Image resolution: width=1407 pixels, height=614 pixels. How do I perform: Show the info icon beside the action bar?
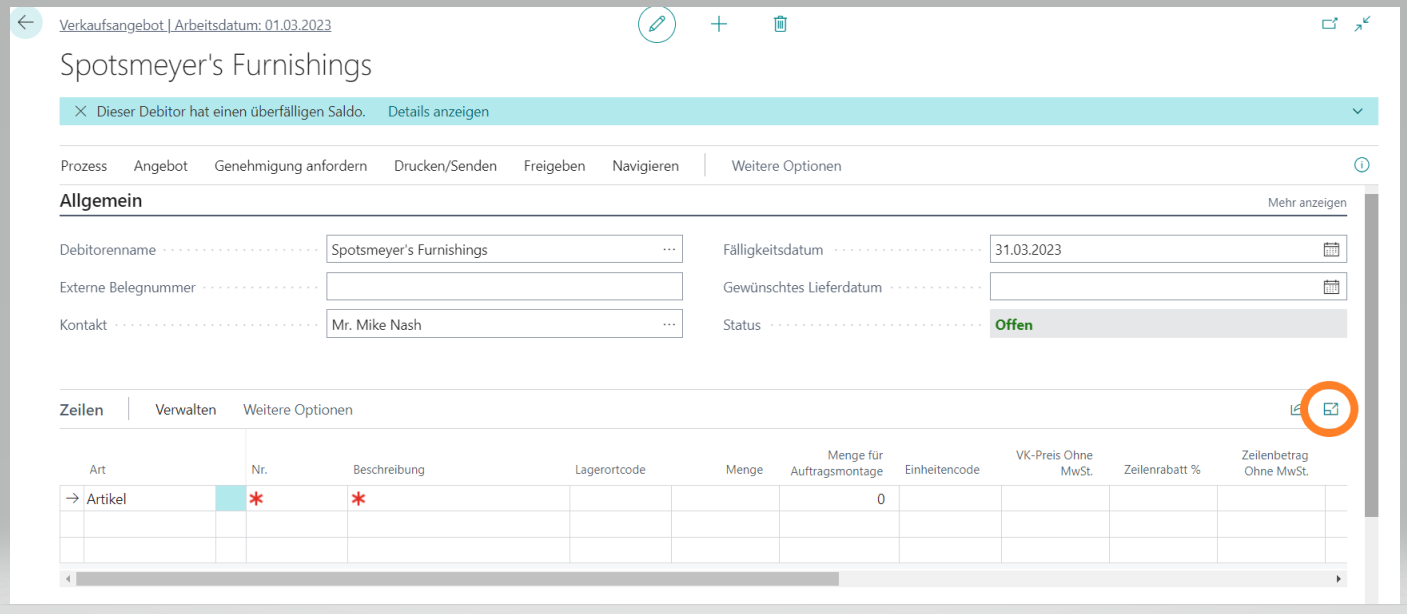[1361, 165]
